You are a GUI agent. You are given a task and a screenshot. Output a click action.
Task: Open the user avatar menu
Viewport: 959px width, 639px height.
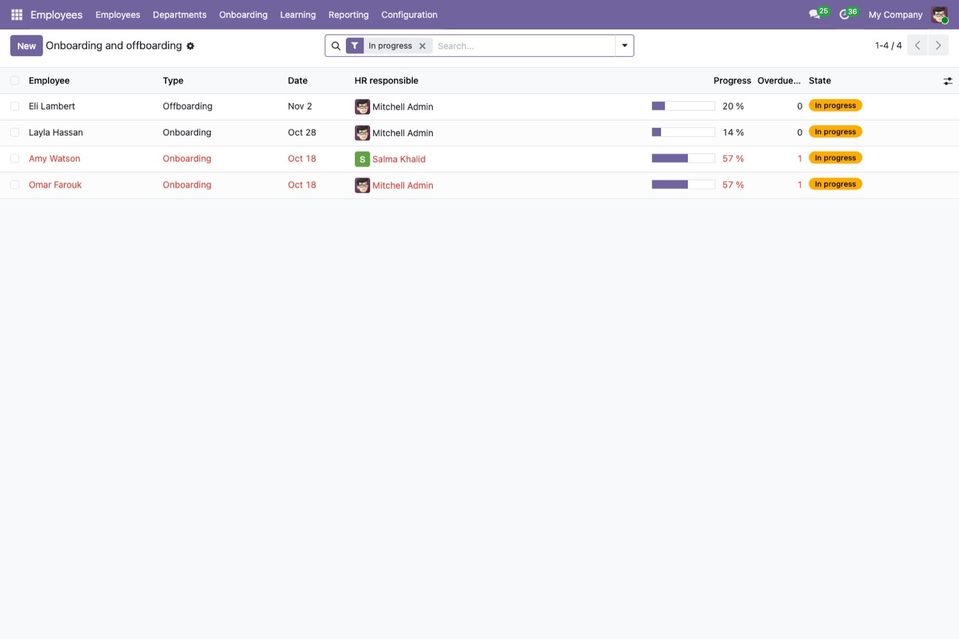939,14
